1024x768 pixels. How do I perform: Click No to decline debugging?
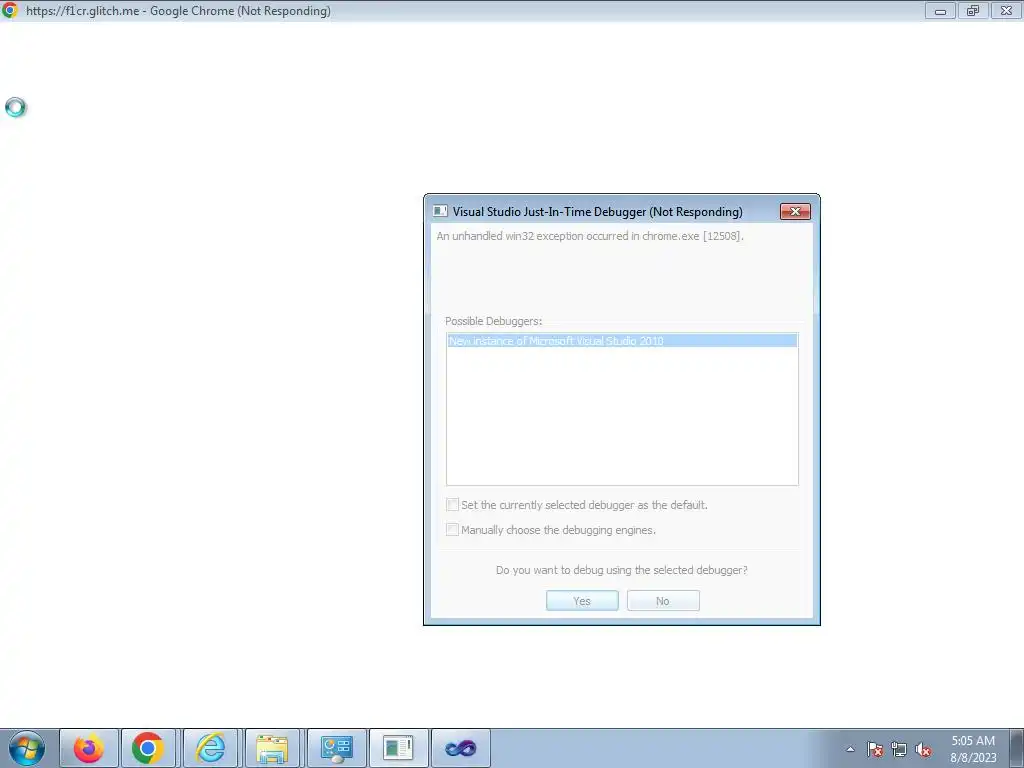coord(663,601)
